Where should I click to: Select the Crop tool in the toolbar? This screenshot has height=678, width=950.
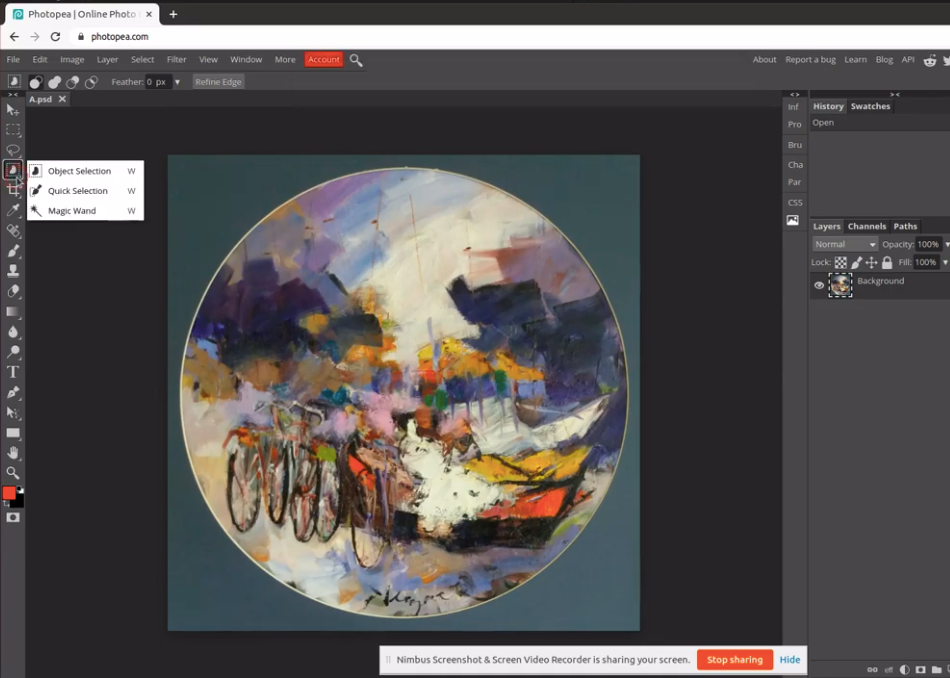tap(13, 190)
